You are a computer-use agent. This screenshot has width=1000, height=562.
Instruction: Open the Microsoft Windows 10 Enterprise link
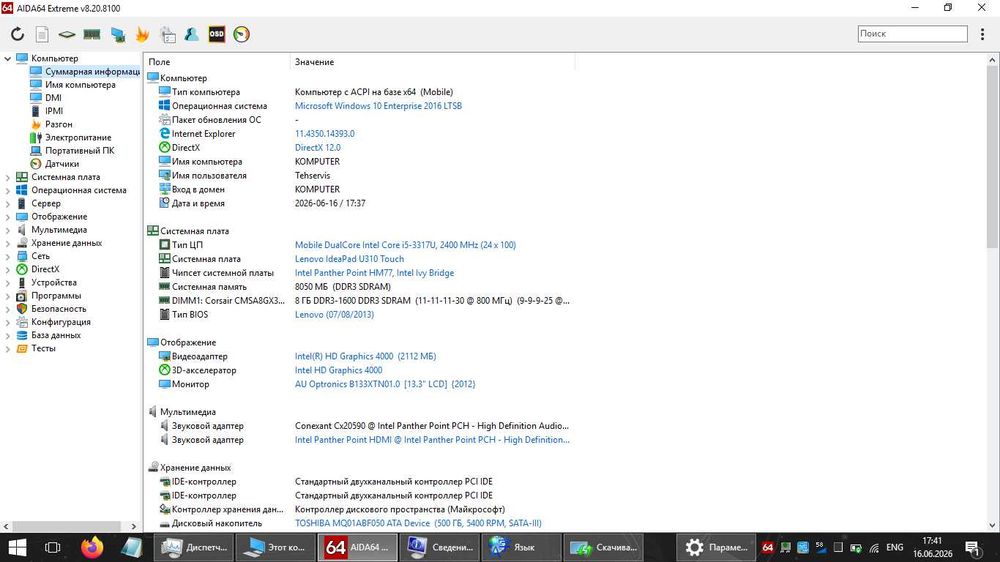378,106
